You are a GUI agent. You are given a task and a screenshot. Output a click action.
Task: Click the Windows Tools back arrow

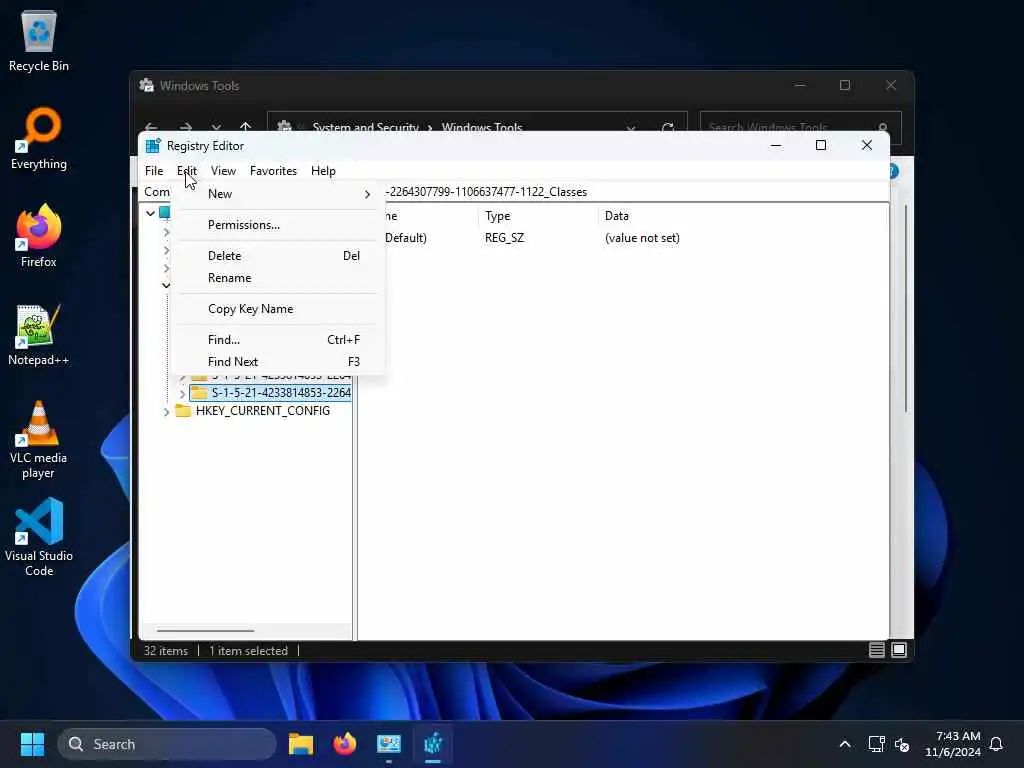pyautogui.click(x=152, y=127)
